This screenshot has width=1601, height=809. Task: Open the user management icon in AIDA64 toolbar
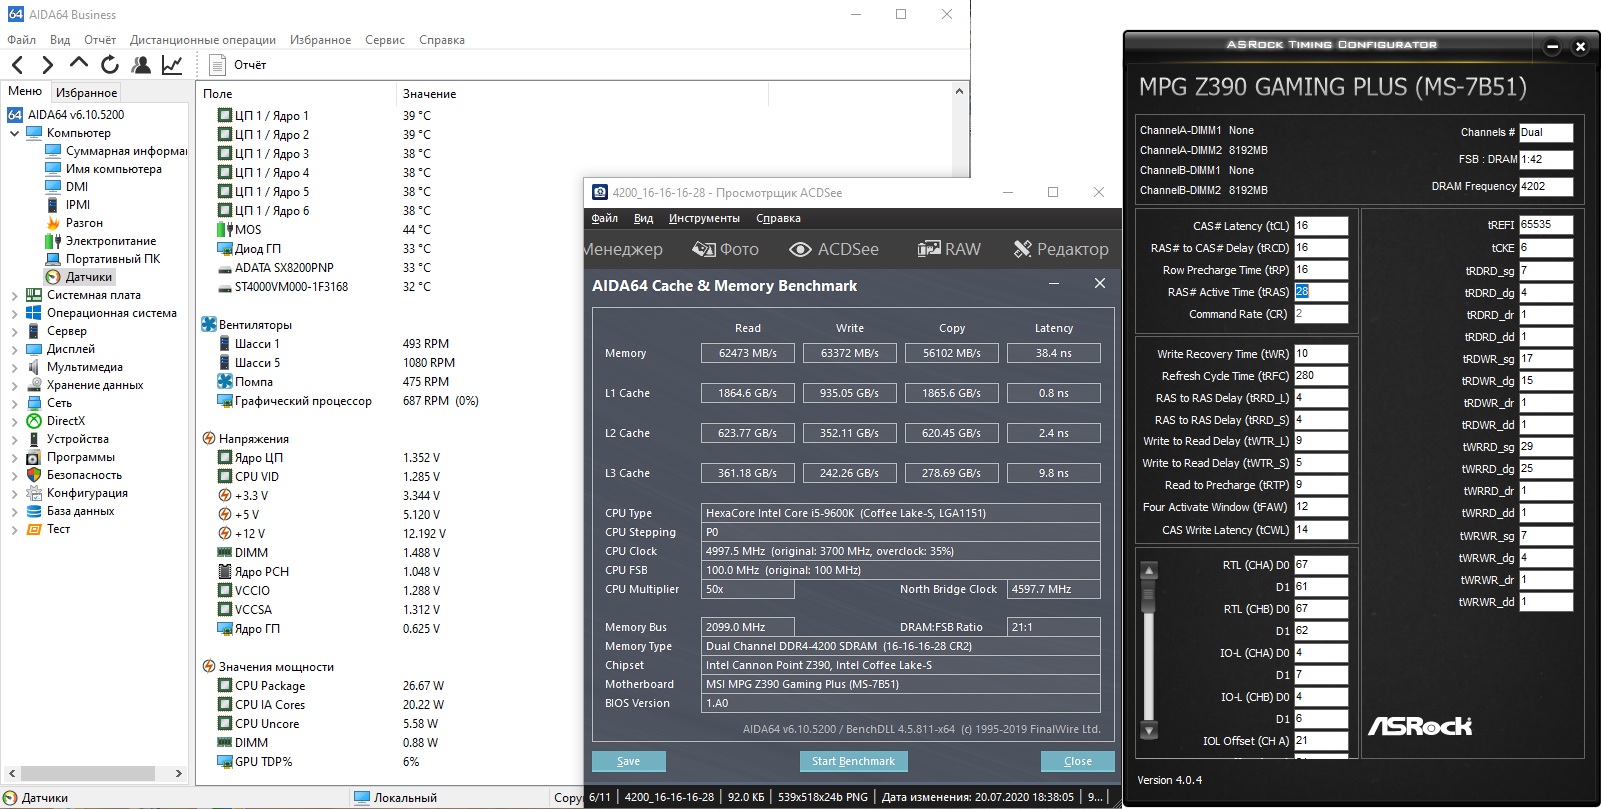click(x=141, y=65)
